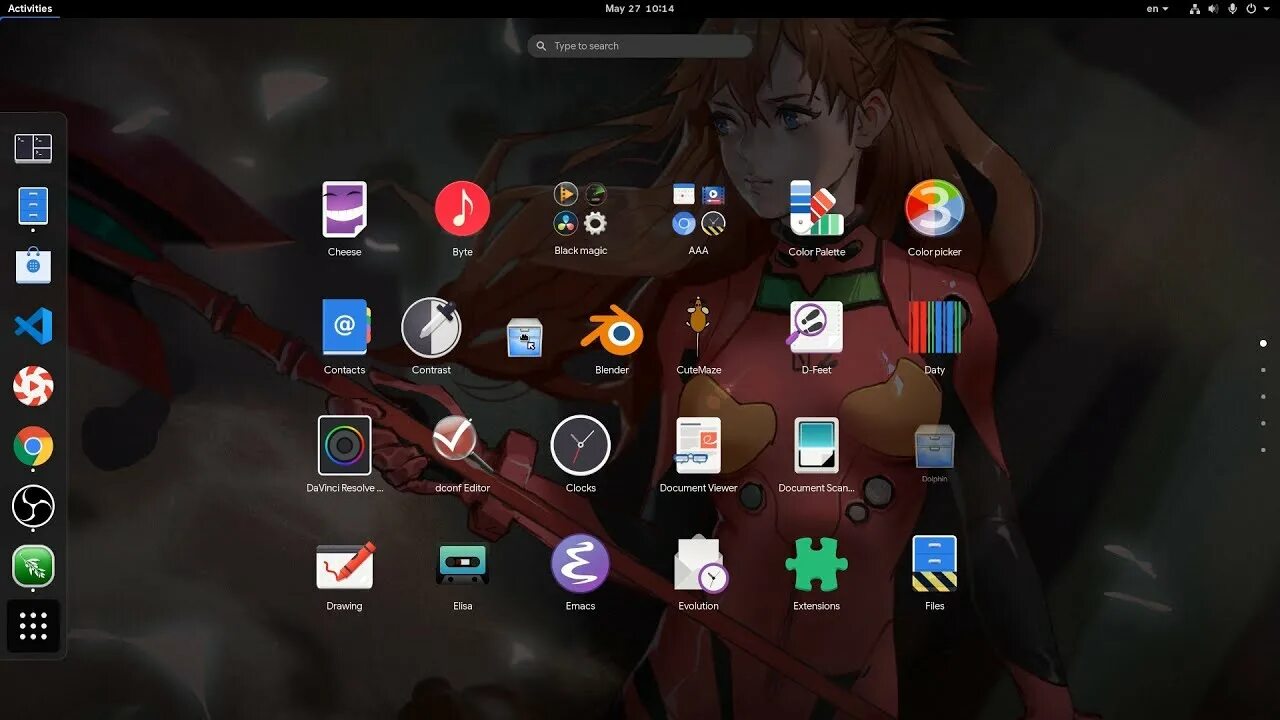Click the faded Dolphin icon
The height and width of the screenshot is (720, 1280).
pyautogui.click(x=934, y=447)
